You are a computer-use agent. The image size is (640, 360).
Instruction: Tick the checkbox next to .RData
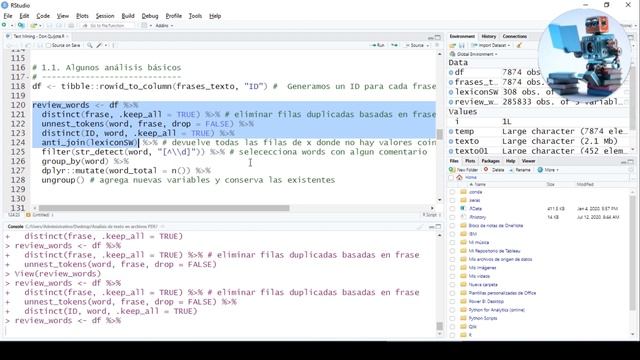pos(452,209)
